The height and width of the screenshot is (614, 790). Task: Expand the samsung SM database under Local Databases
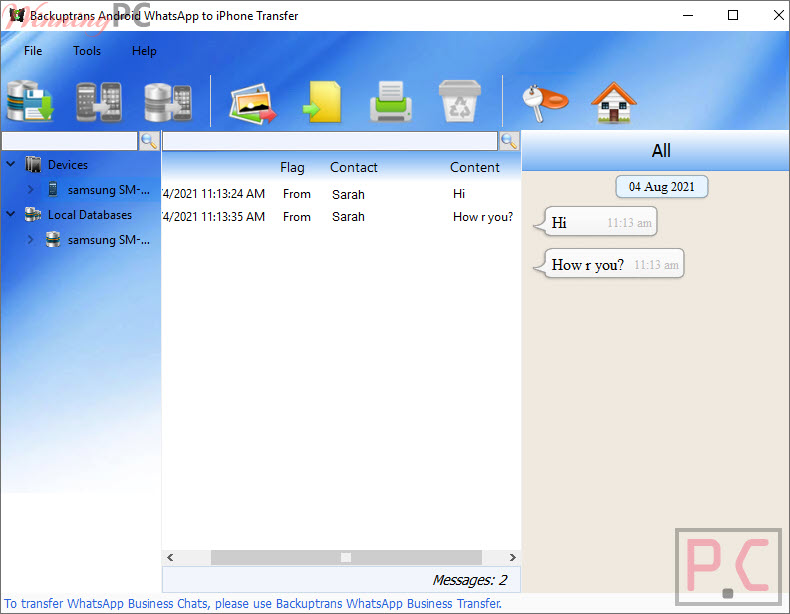30,239
